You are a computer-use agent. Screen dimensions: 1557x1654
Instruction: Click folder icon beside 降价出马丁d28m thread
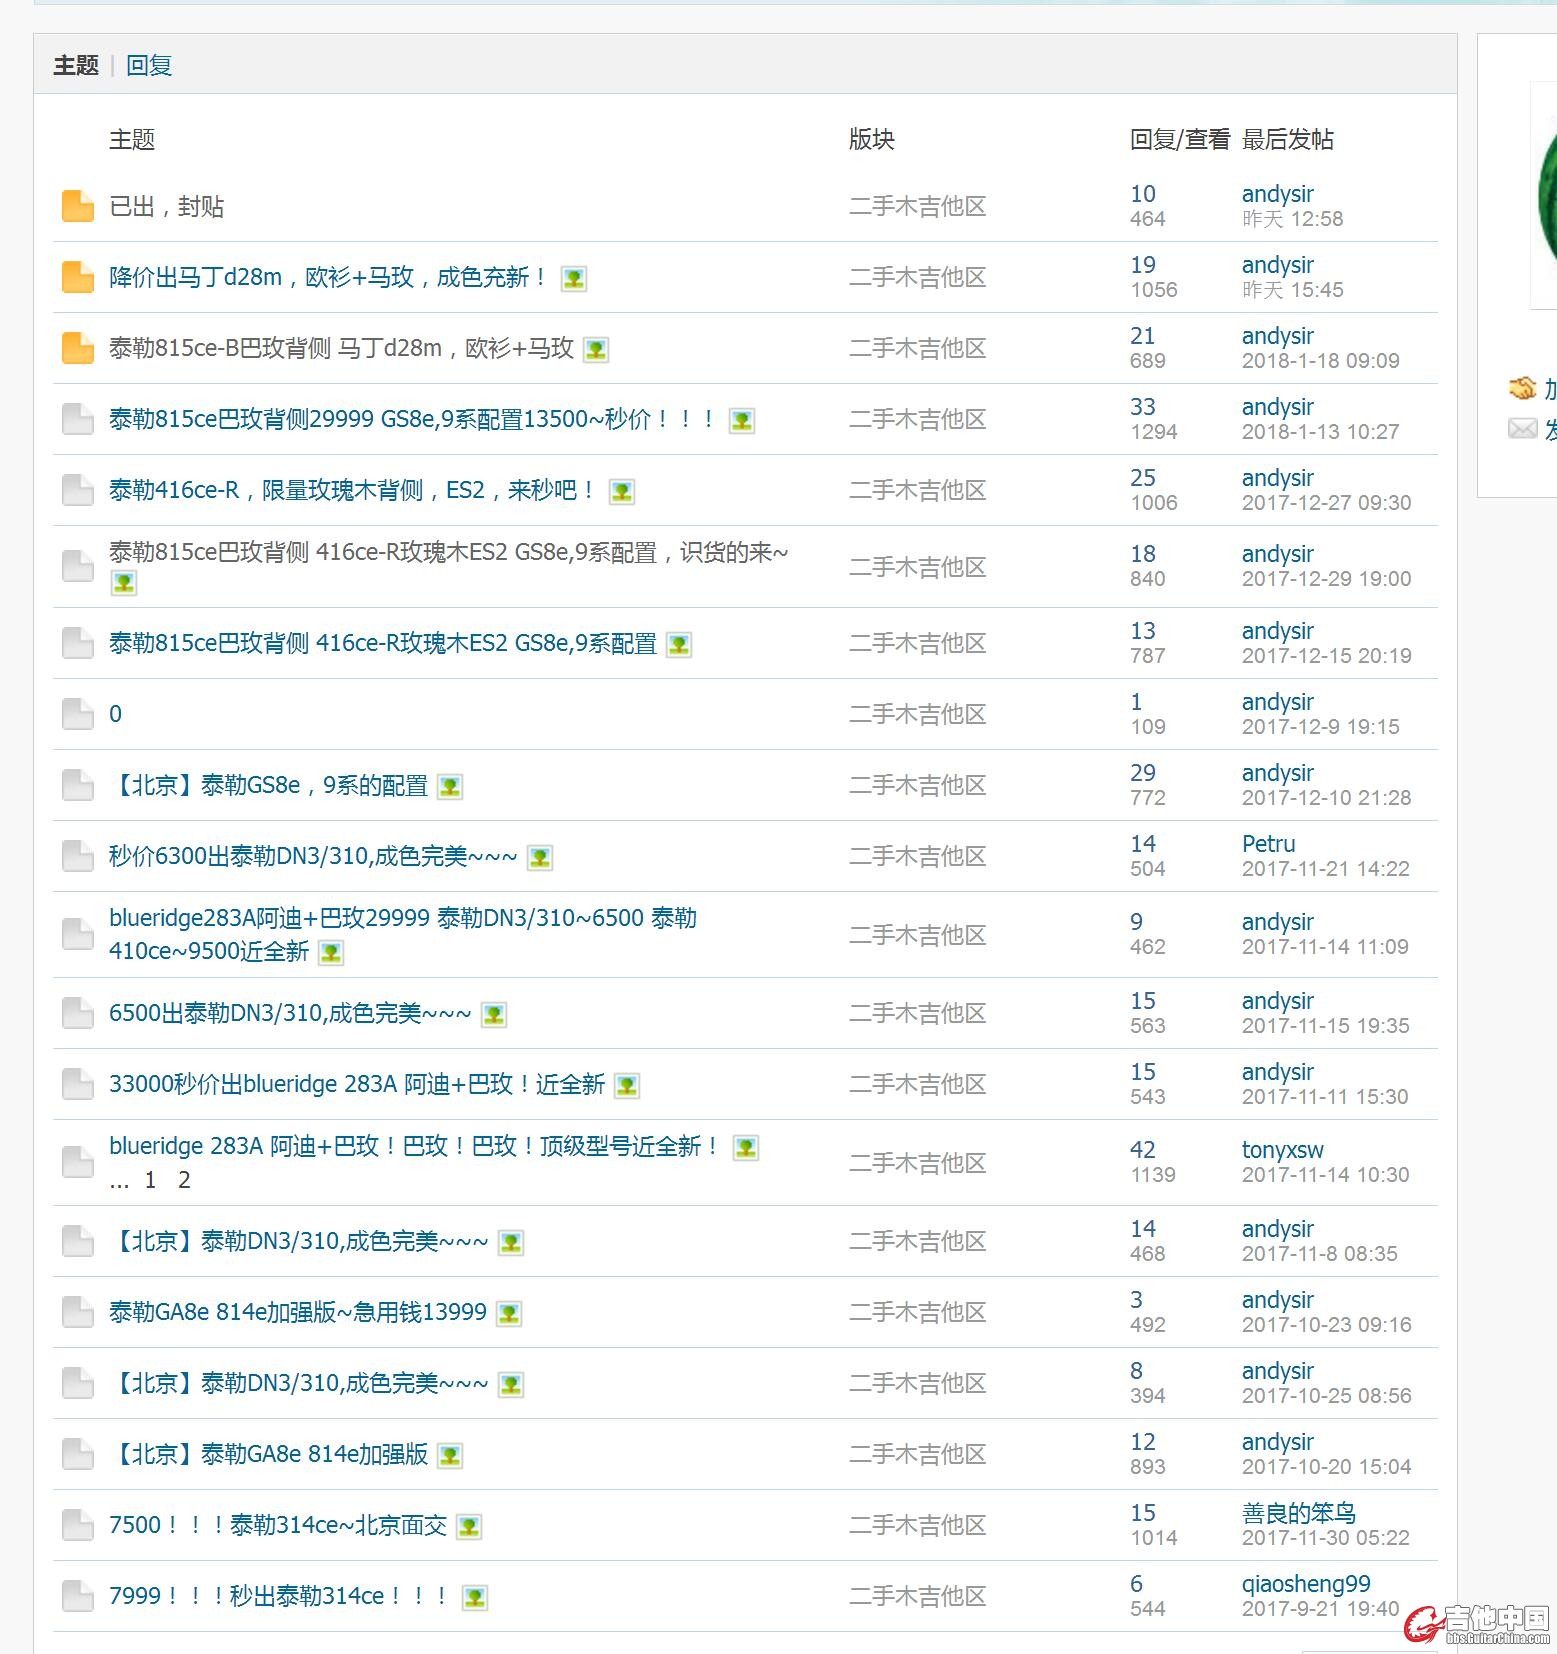pos(78,277)
